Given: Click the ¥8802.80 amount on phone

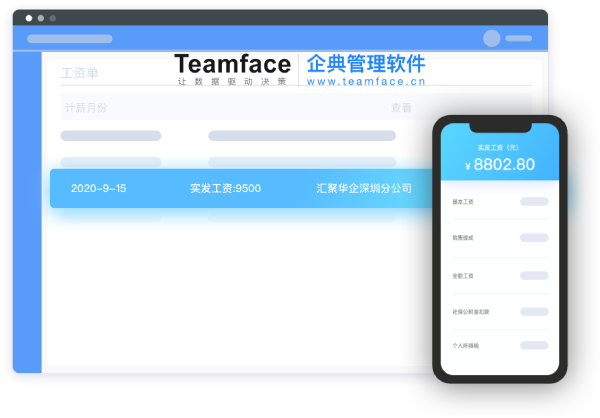Looking at the screenshot, I should point(499,165).
